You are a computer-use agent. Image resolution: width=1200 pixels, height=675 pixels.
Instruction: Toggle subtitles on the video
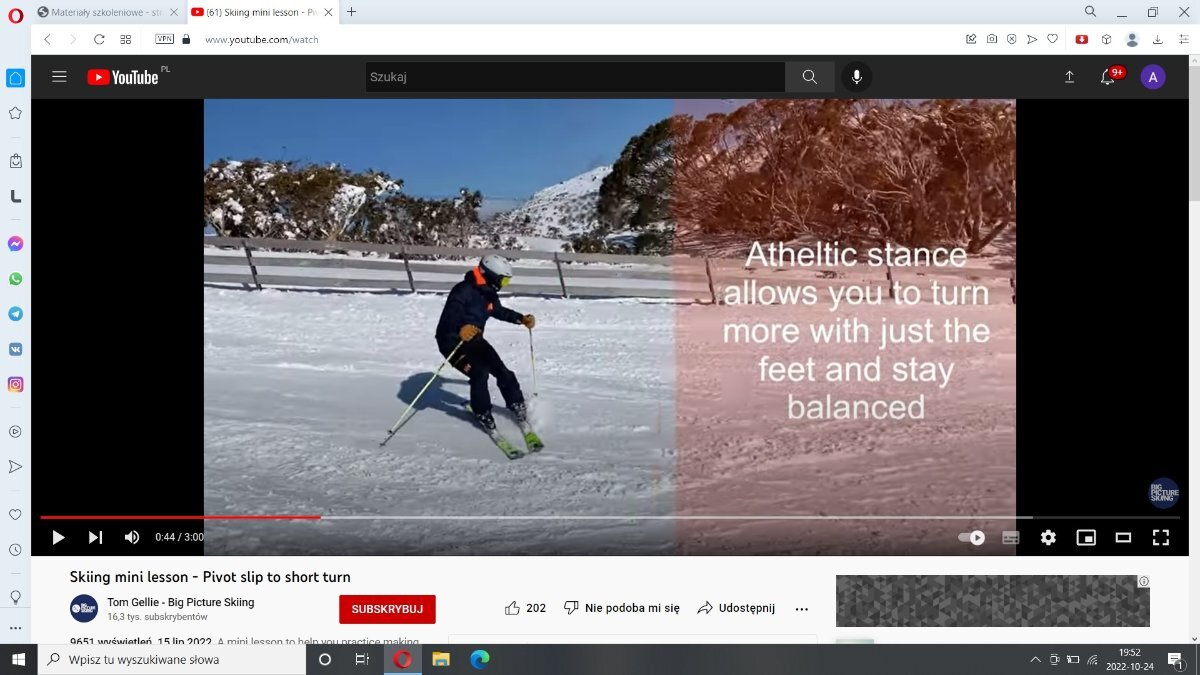tap(1011, 537)
